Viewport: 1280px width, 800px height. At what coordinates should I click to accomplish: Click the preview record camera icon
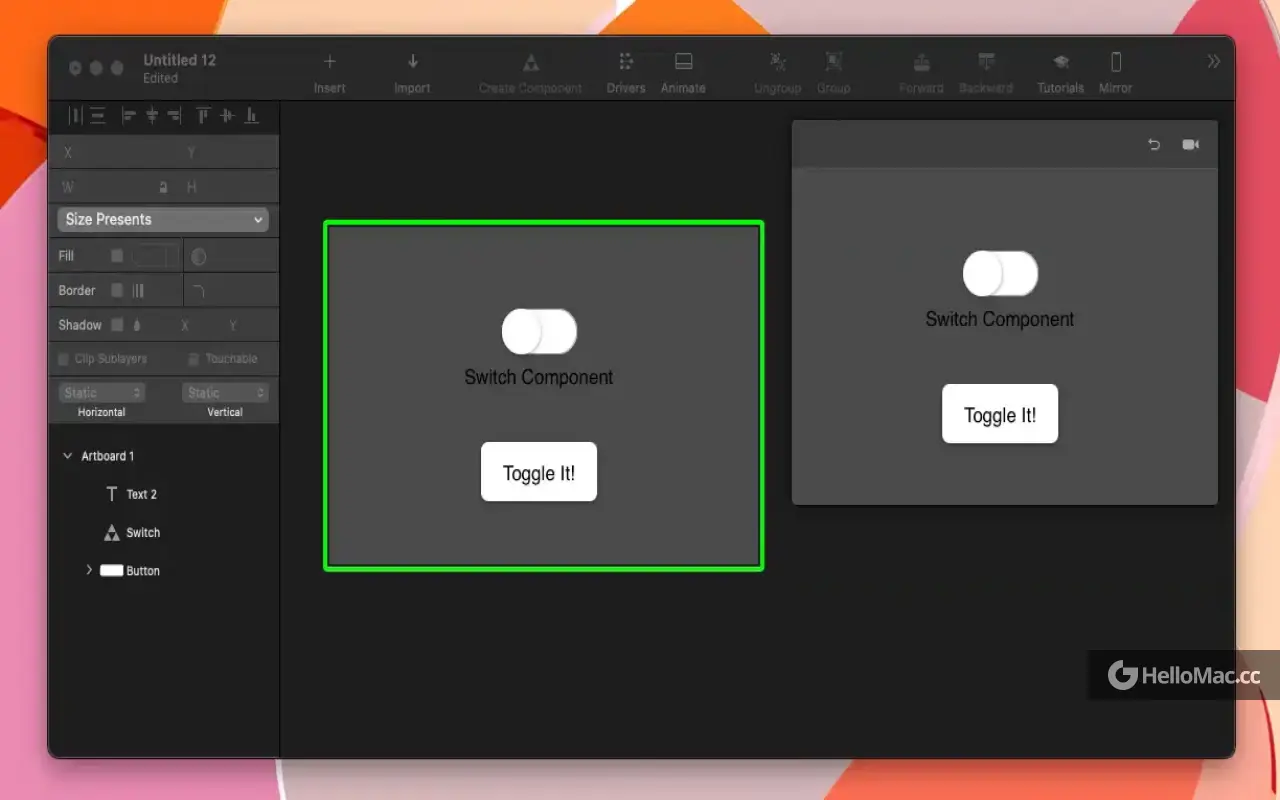[1190, 145]
